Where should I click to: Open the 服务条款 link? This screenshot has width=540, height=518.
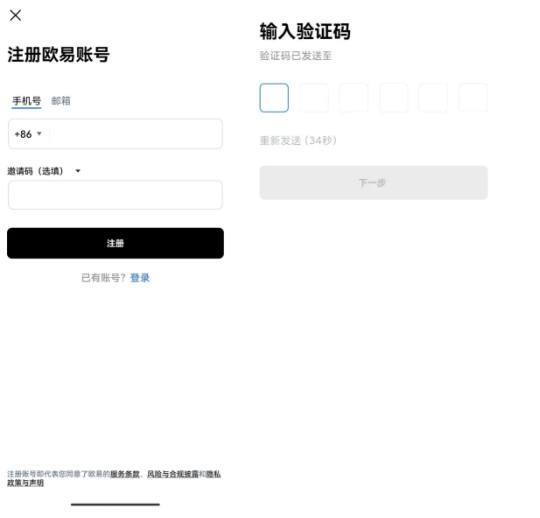[x=125, y=474]
